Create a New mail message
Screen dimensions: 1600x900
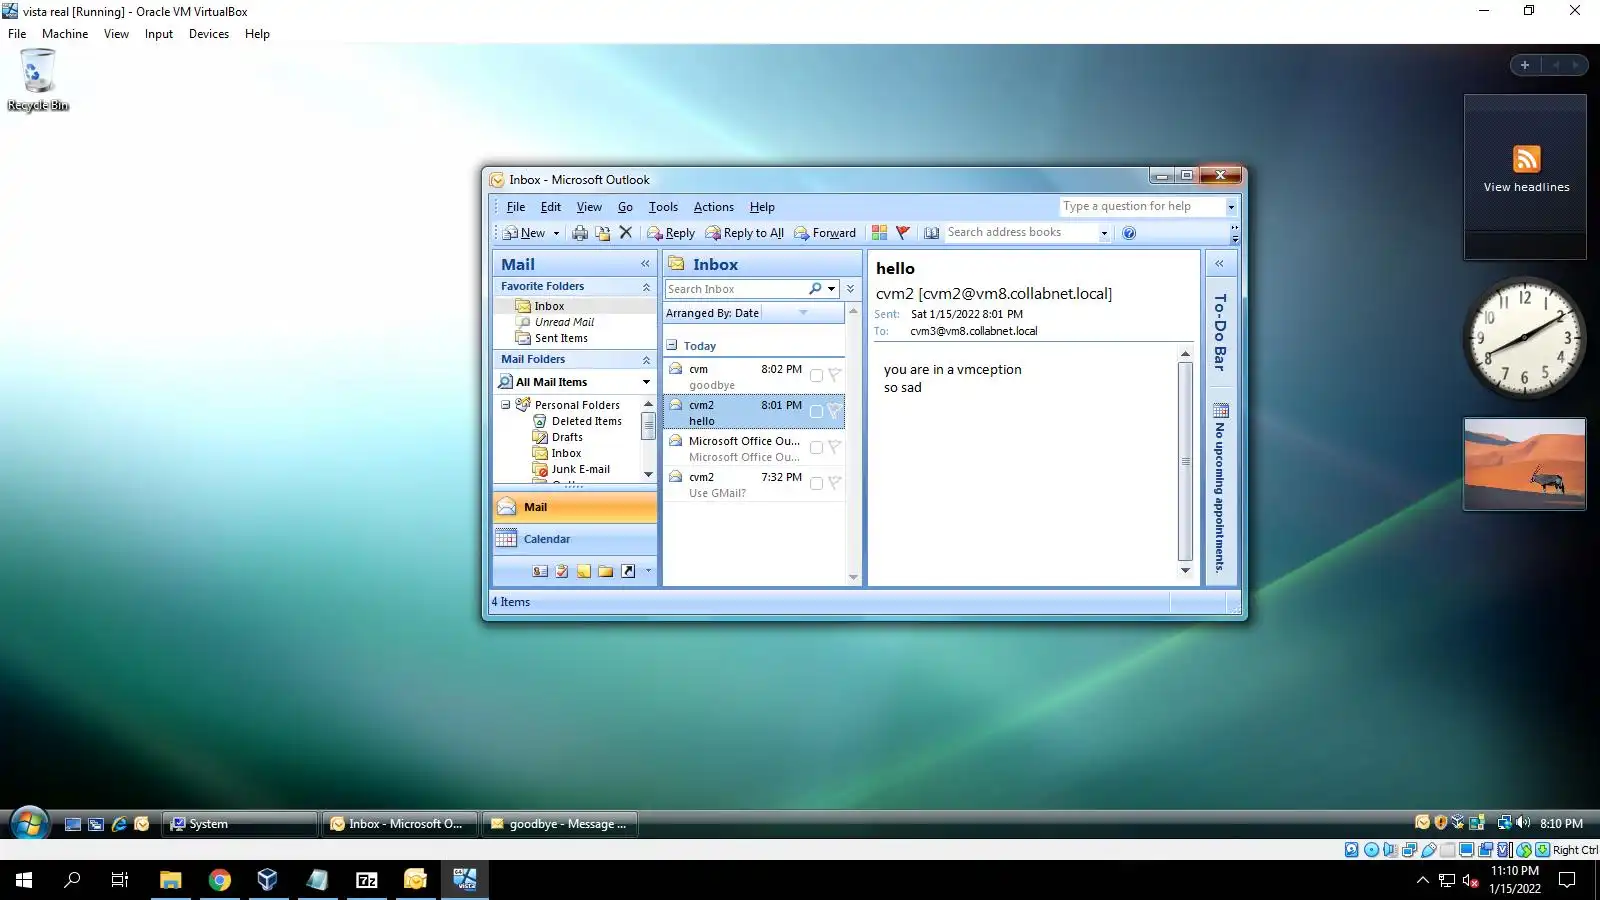click(524, 233)
